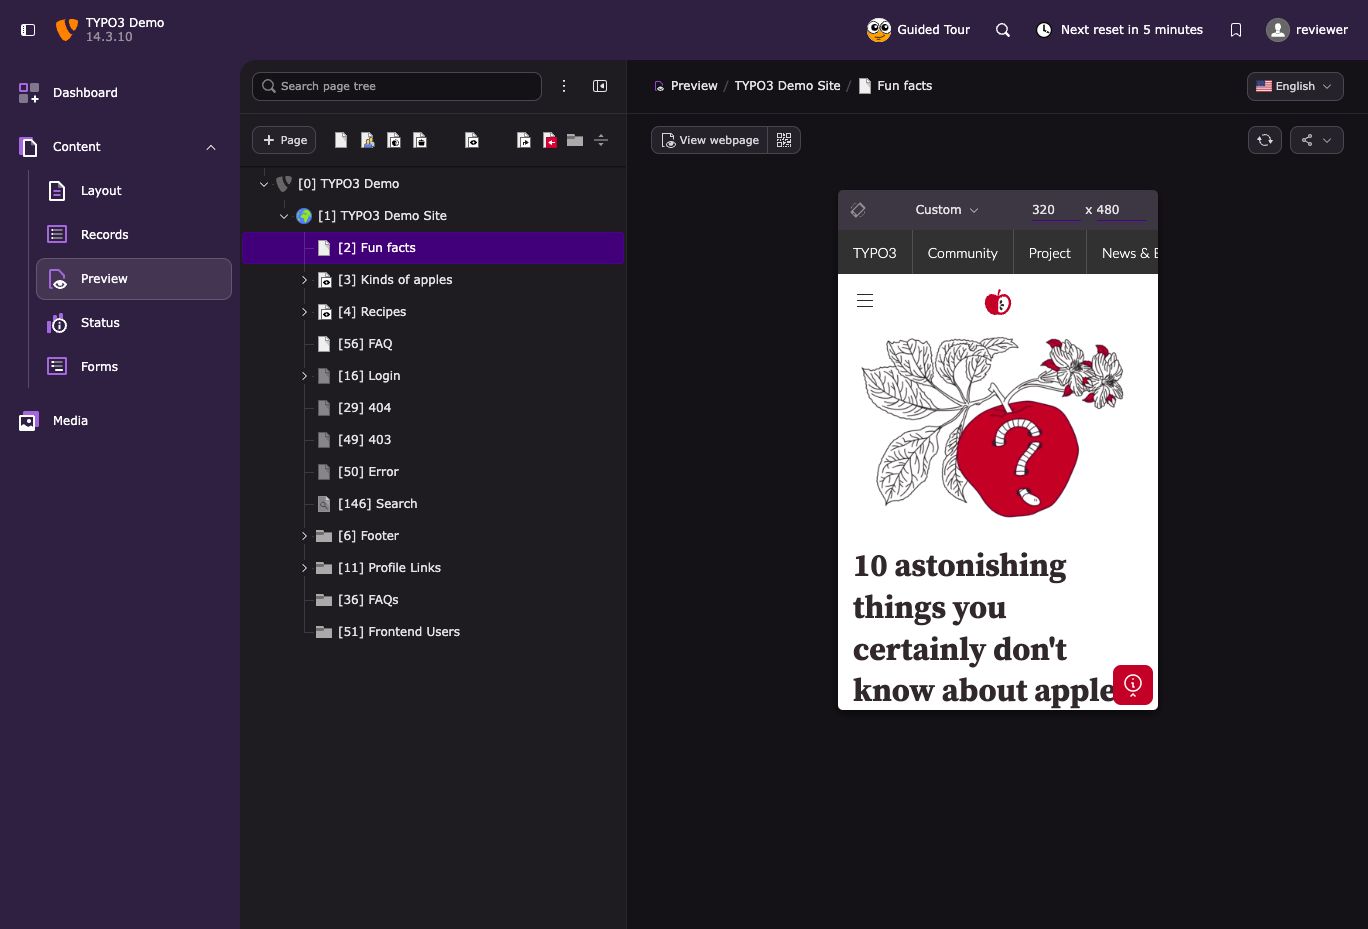Viewport: 1368px width, 929px height.
Task: Click the apple logo in the preview page
Action: pos(998,302)
